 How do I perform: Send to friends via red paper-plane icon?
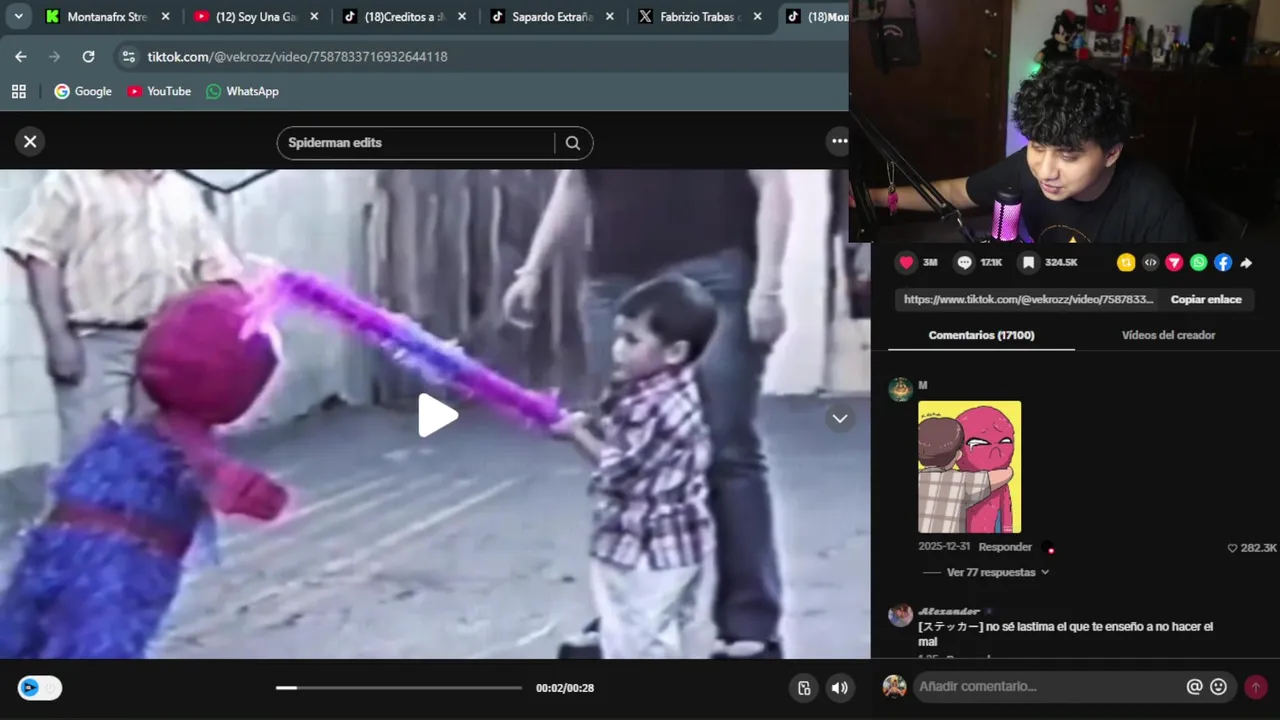tap(1174, 263)
